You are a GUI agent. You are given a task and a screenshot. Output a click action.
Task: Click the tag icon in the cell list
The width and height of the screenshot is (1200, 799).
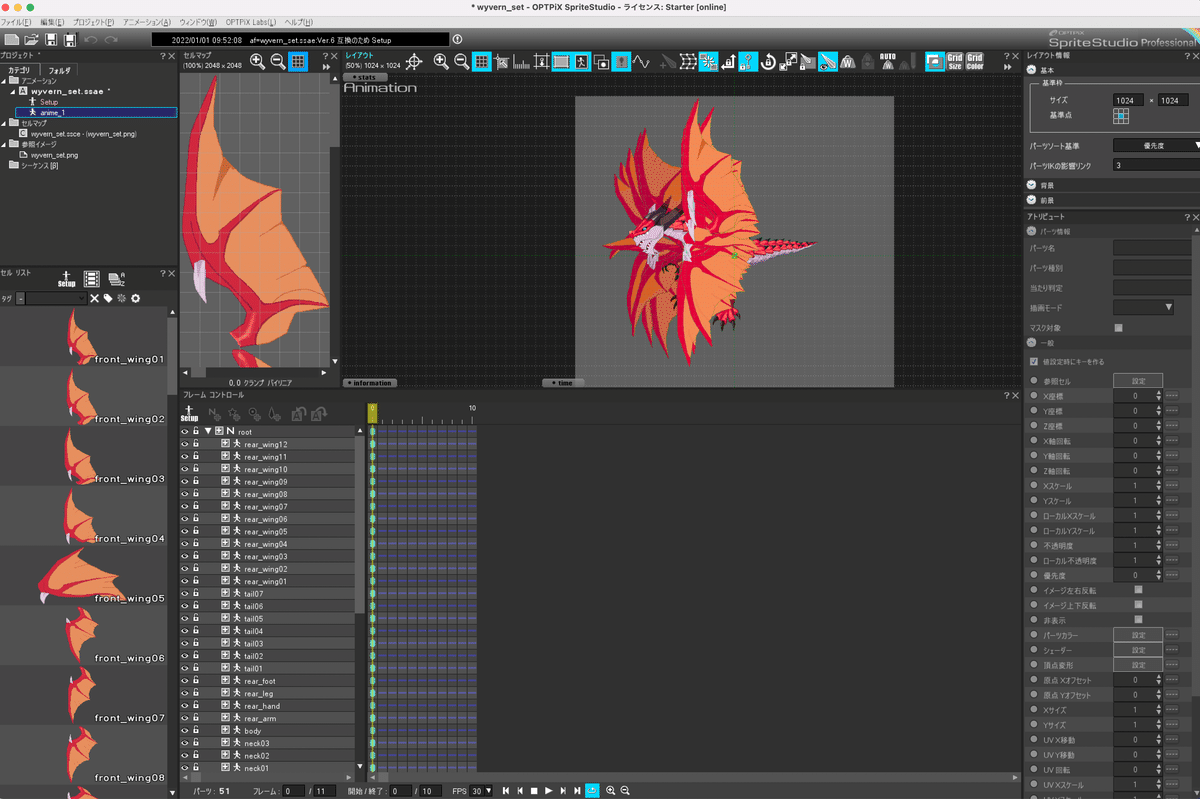tap(108, 298)
